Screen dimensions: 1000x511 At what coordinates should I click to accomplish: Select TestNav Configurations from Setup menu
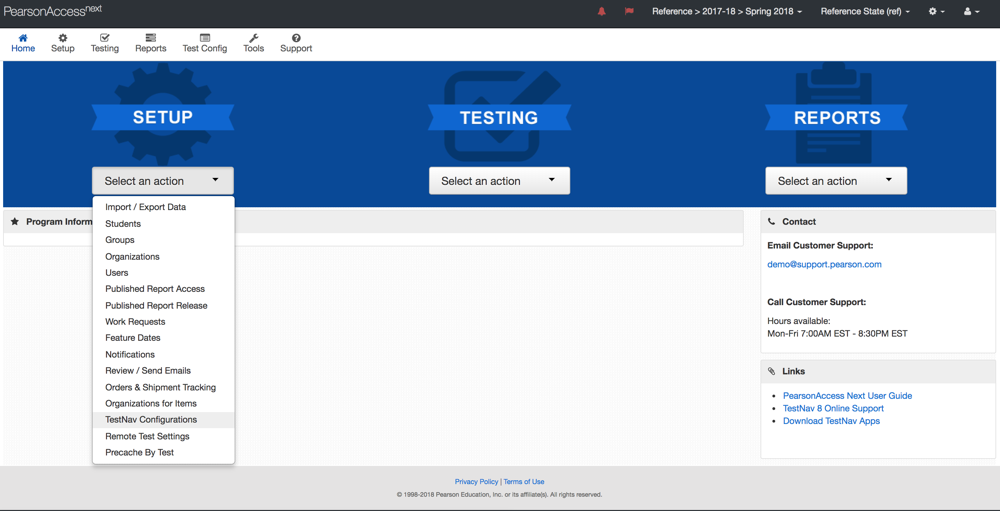[x=151, y=420]
